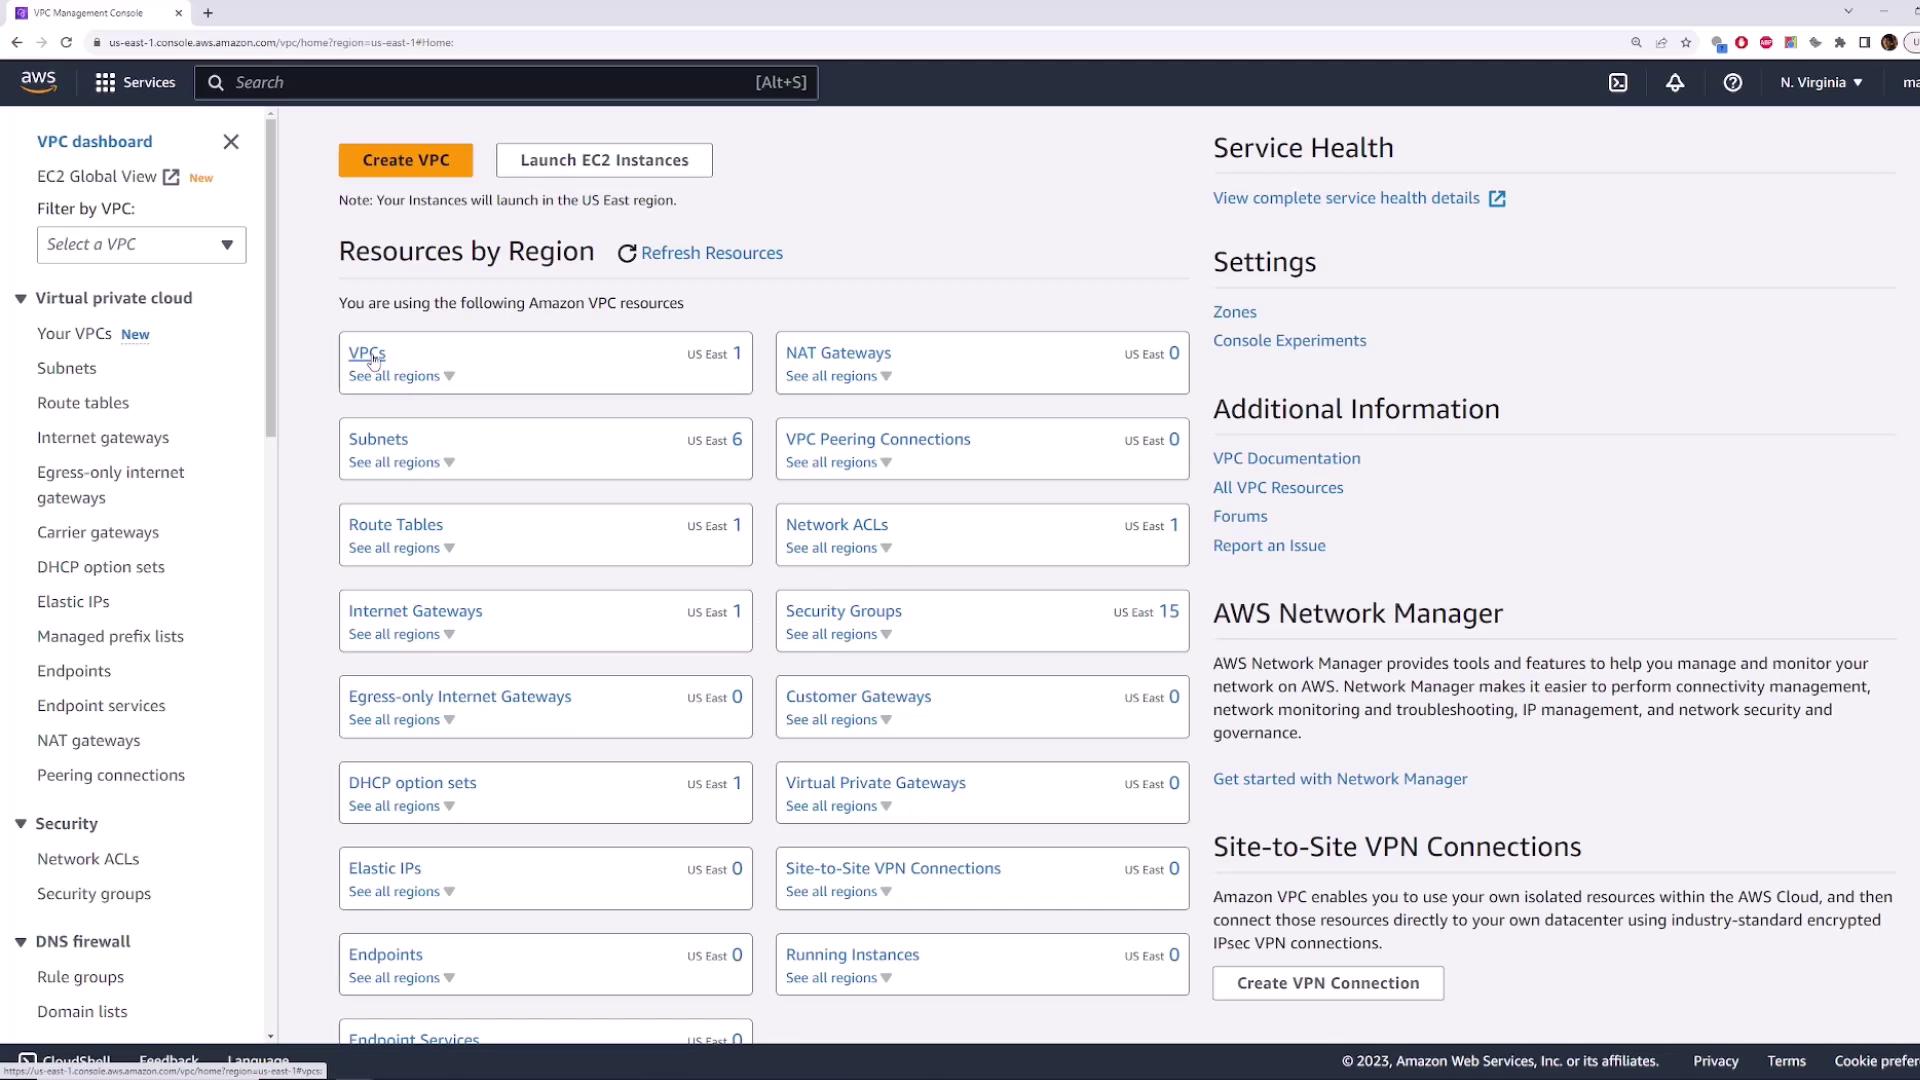Open the AWS CloudShell icon

[1618, 83]
